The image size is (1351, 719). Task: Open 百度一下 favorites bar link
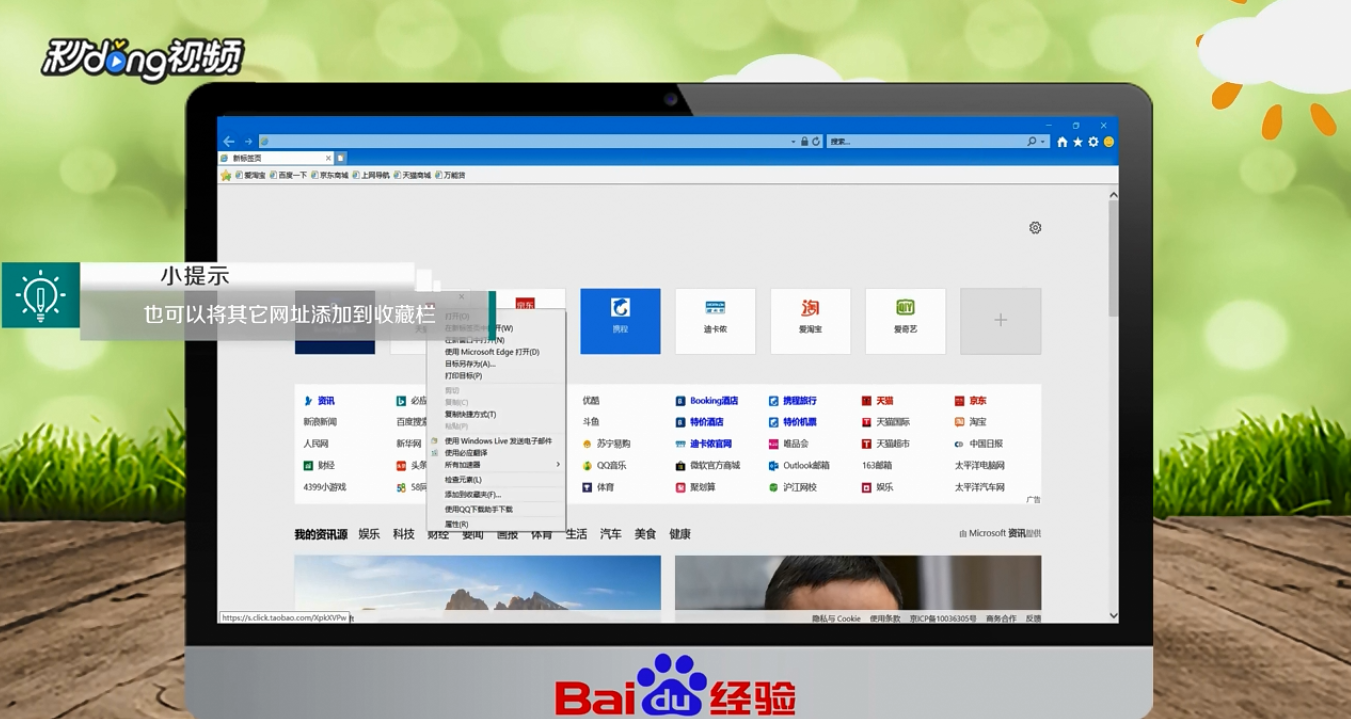[289, 175]
